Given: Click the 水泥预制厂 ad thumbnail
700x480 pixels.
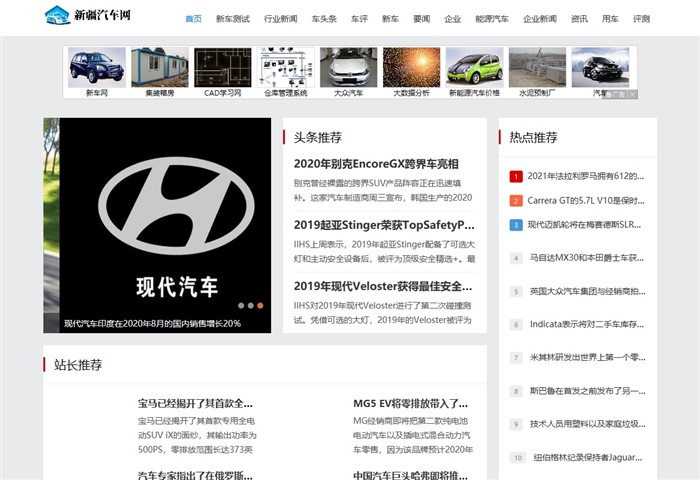Looking at the screenshot, I should [x=538, y=67].
